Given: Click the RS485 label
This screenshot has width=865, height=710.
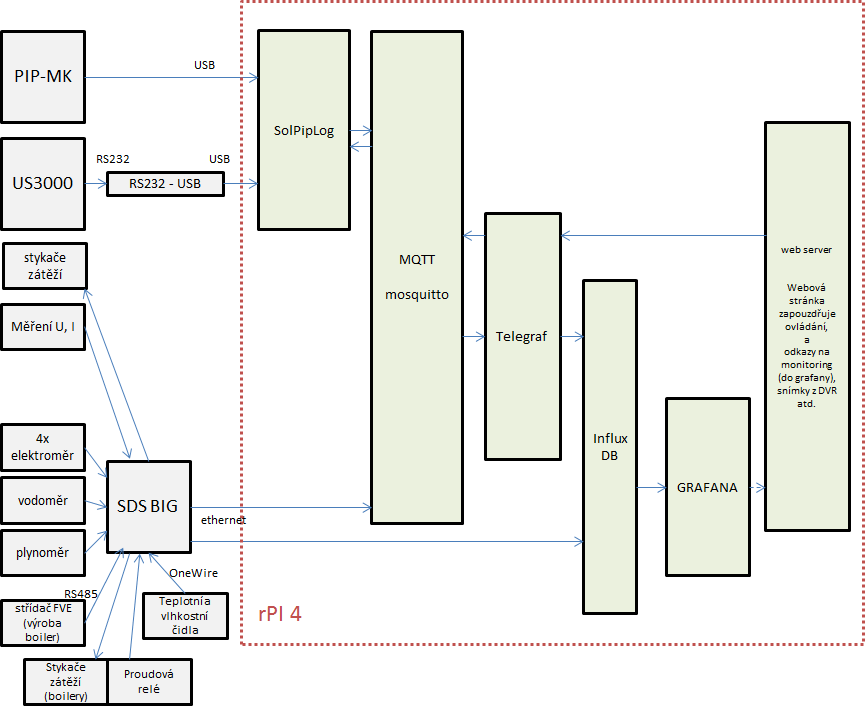Looking at the screenshot, I should tap(81, 594).
